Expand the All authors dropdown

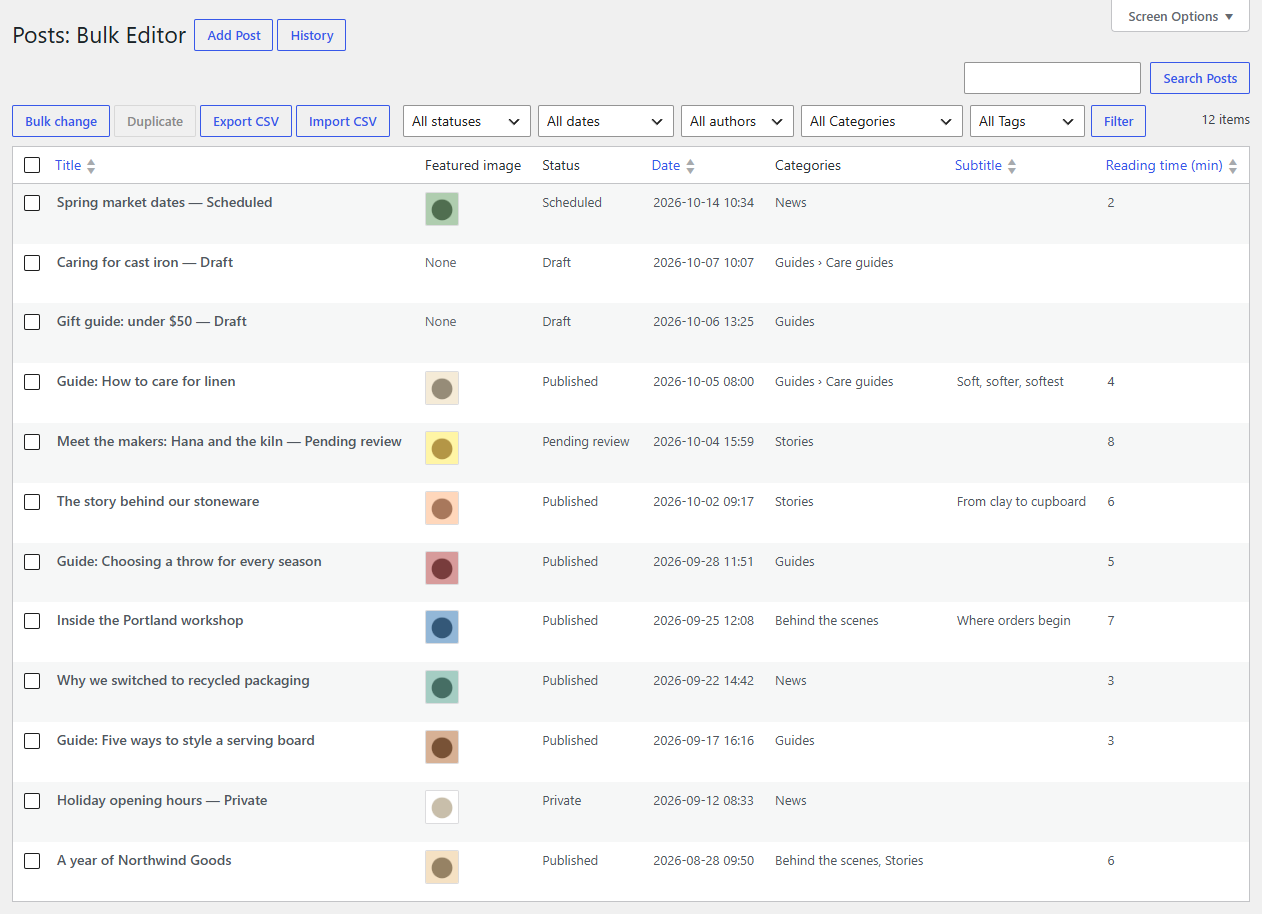[x=738, y=121]
